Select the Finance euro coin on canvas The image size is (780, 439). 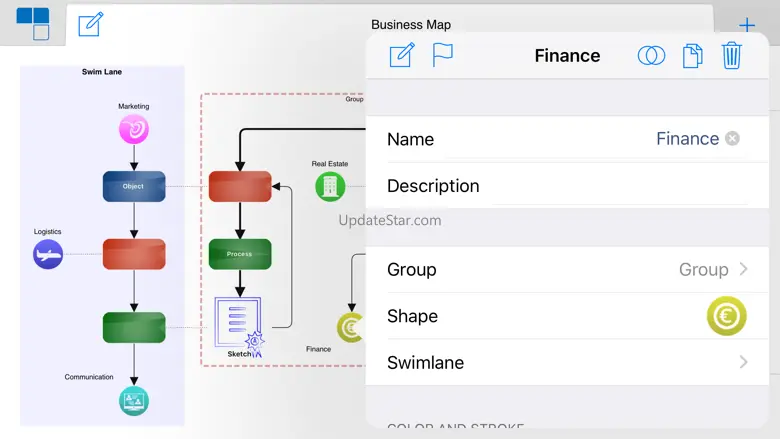(351, 327)
